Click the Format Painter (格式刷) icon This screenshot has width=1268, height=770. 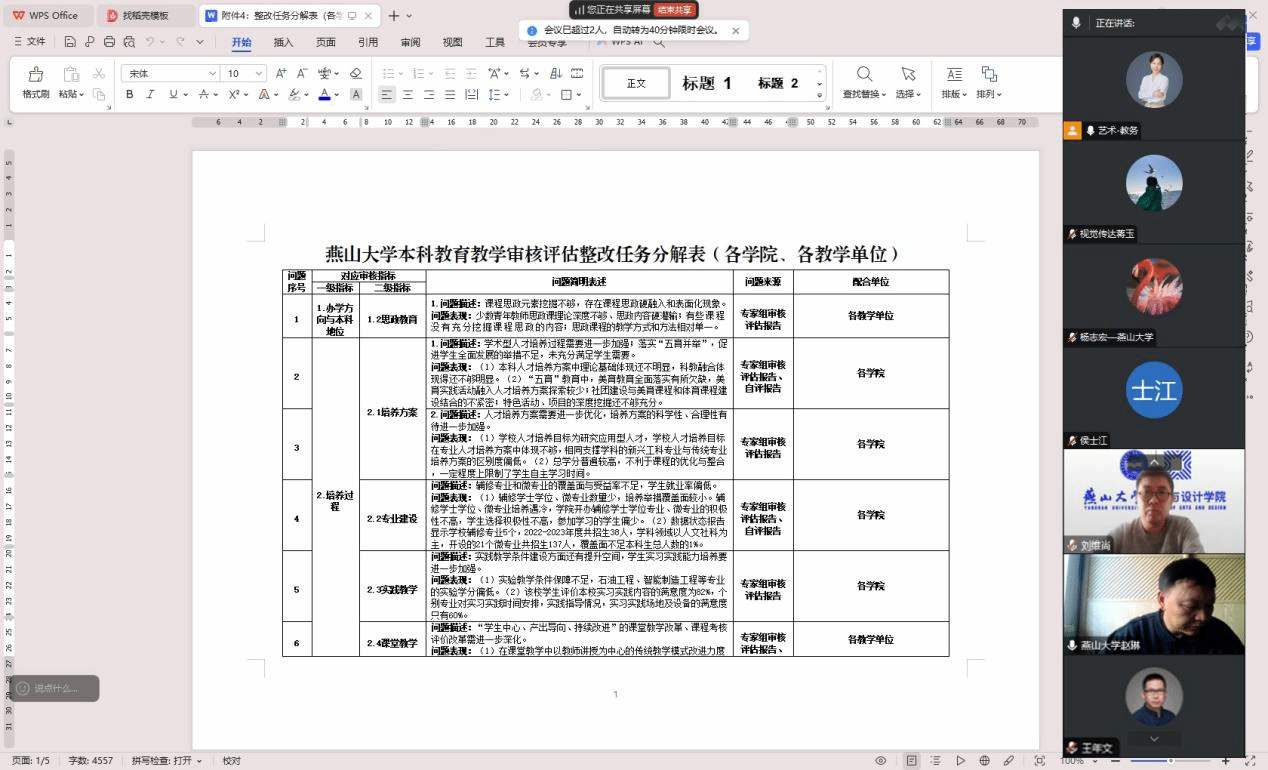pos(36,82)
